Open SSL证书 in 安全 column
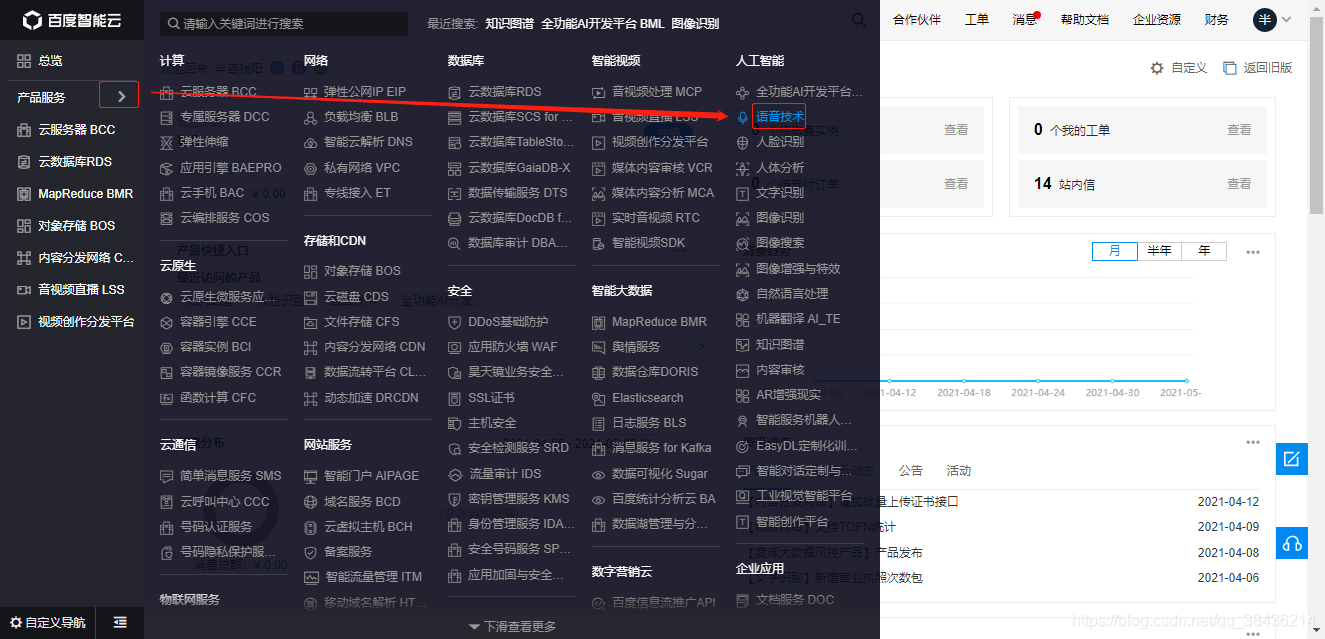The width and height of the screenshot is (1325, 639). (491, 398)
